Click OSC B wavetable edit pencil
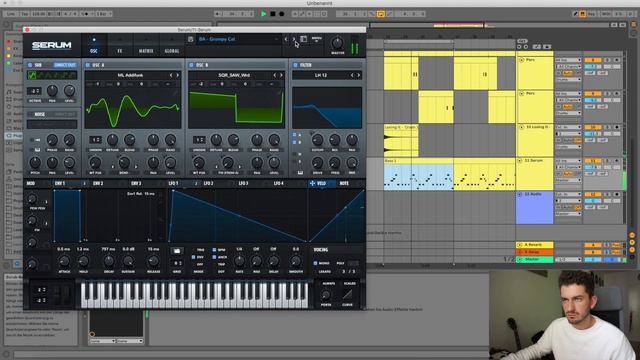 280,92
